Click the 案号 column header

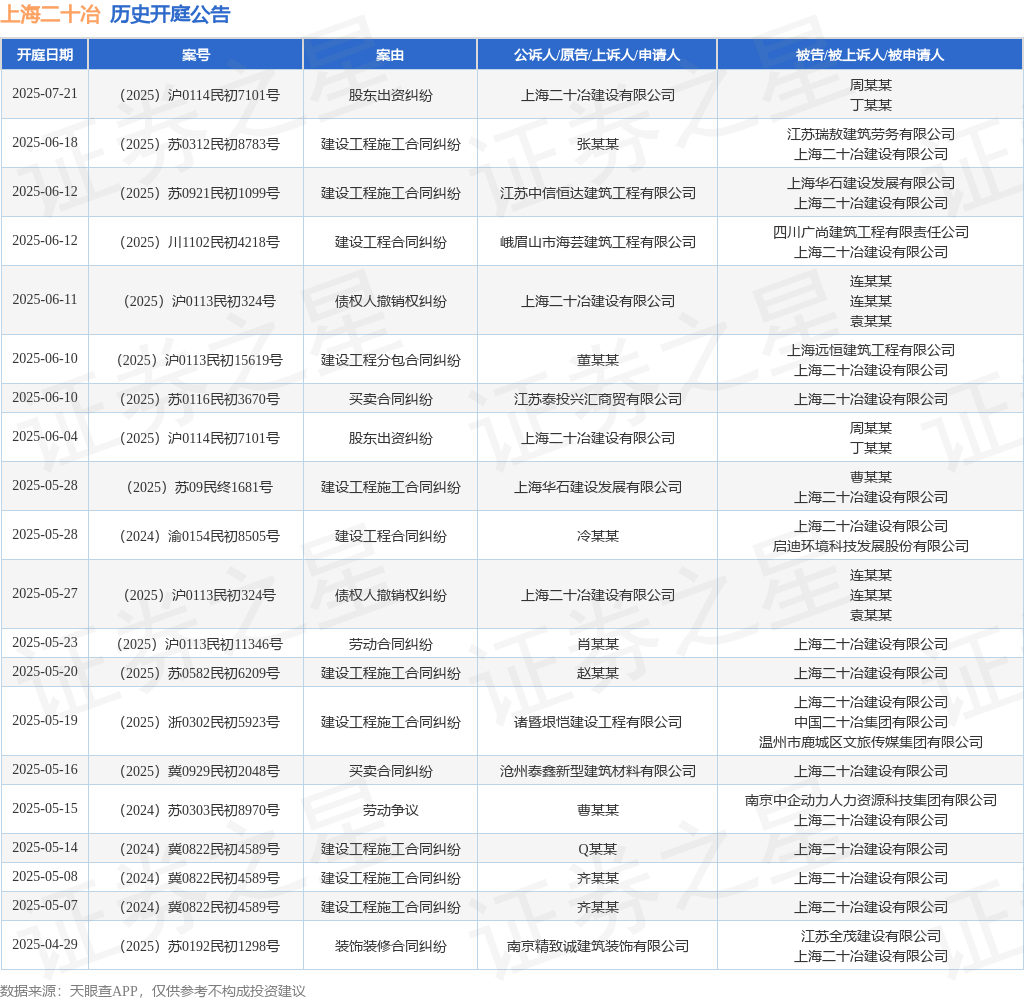[x=195, y=55]
